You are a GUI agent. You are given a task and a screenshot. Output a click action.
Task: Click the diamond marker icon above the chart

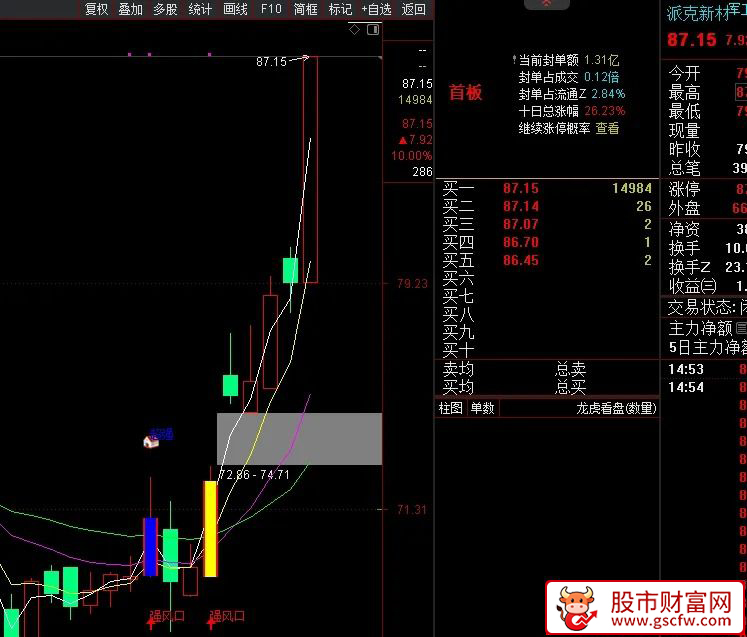[x=354, y=30]
